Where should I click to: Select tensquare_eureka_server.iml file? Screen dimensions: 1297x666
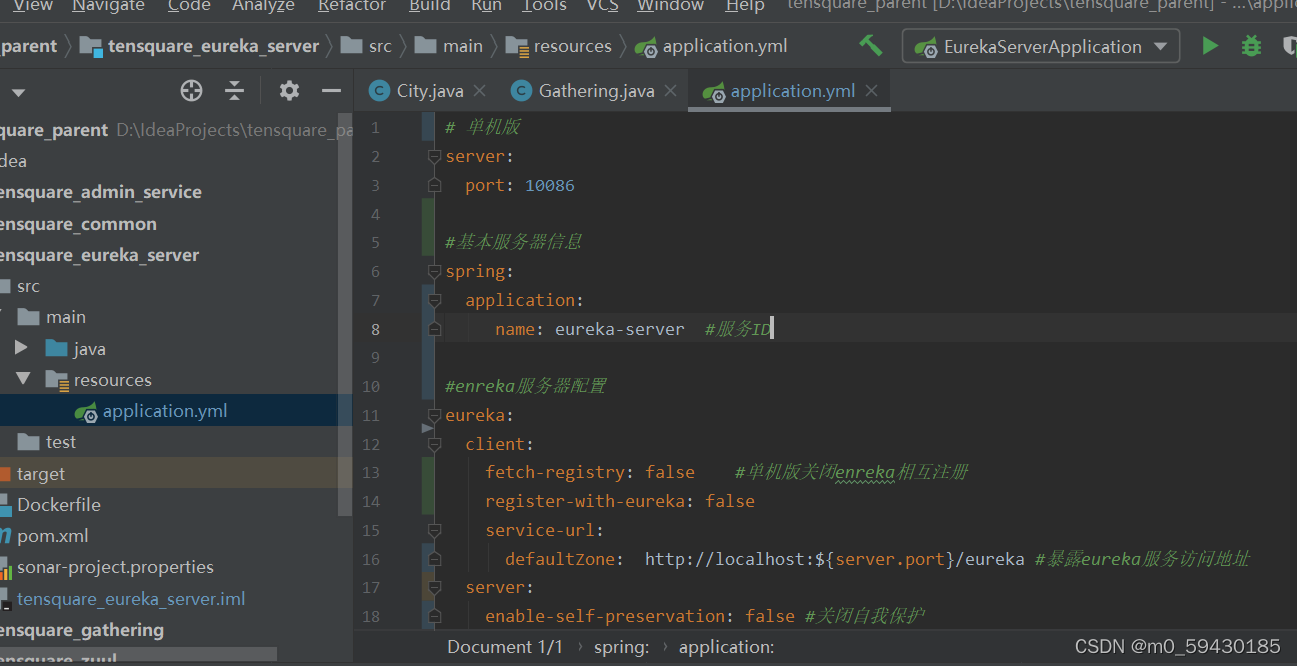[123, 599]
